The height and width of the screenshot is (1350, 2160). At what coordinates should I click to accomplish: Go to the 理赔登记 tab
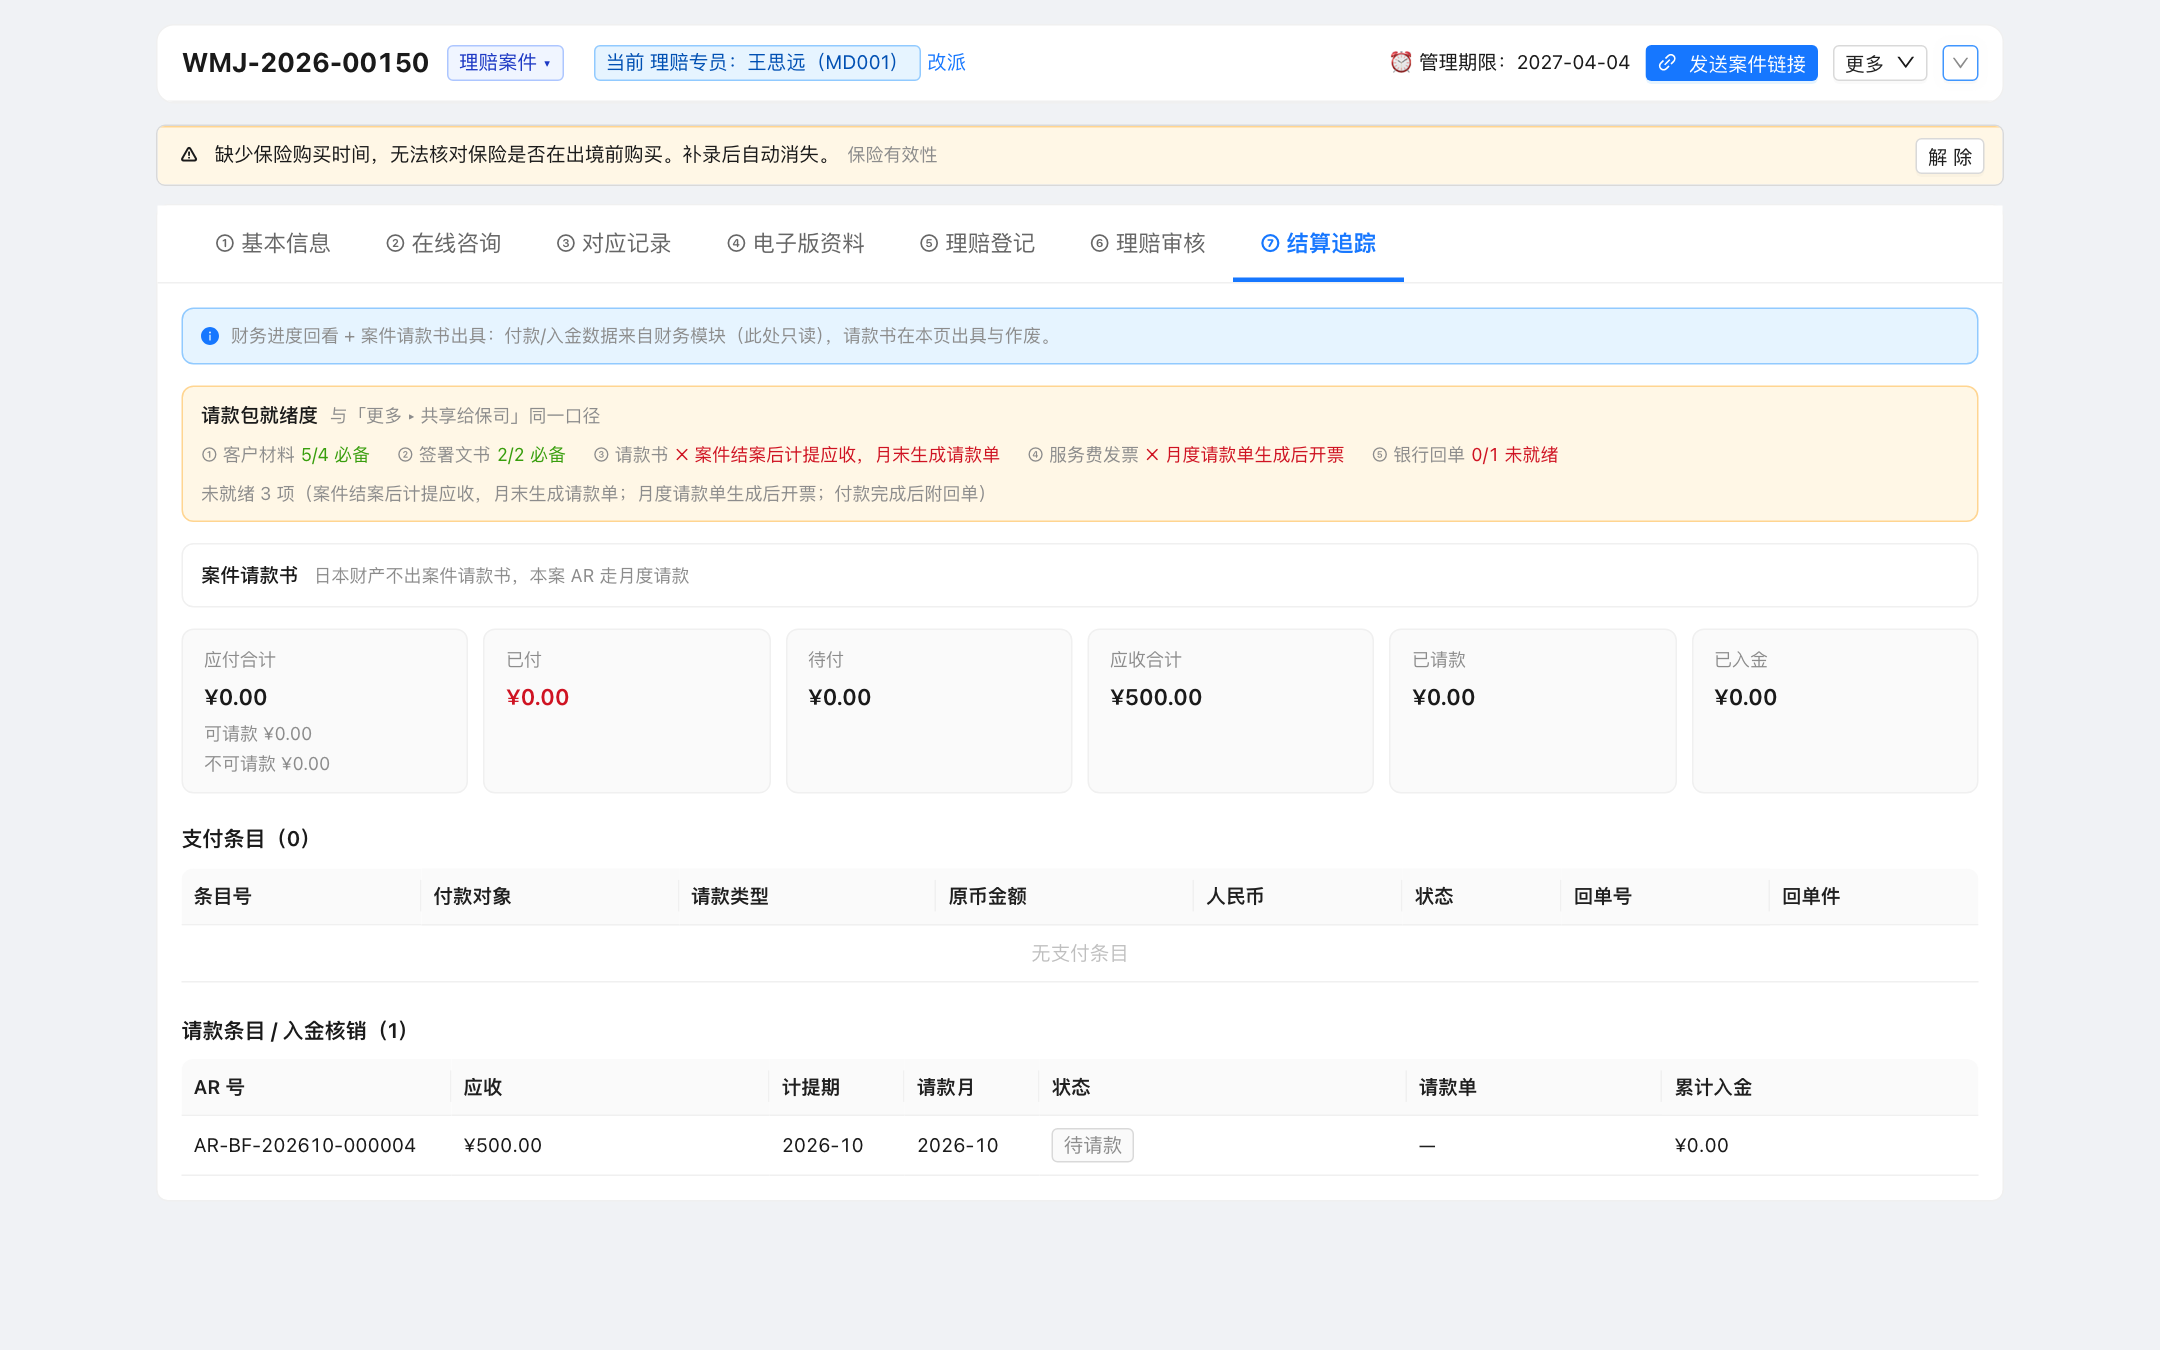978,243
